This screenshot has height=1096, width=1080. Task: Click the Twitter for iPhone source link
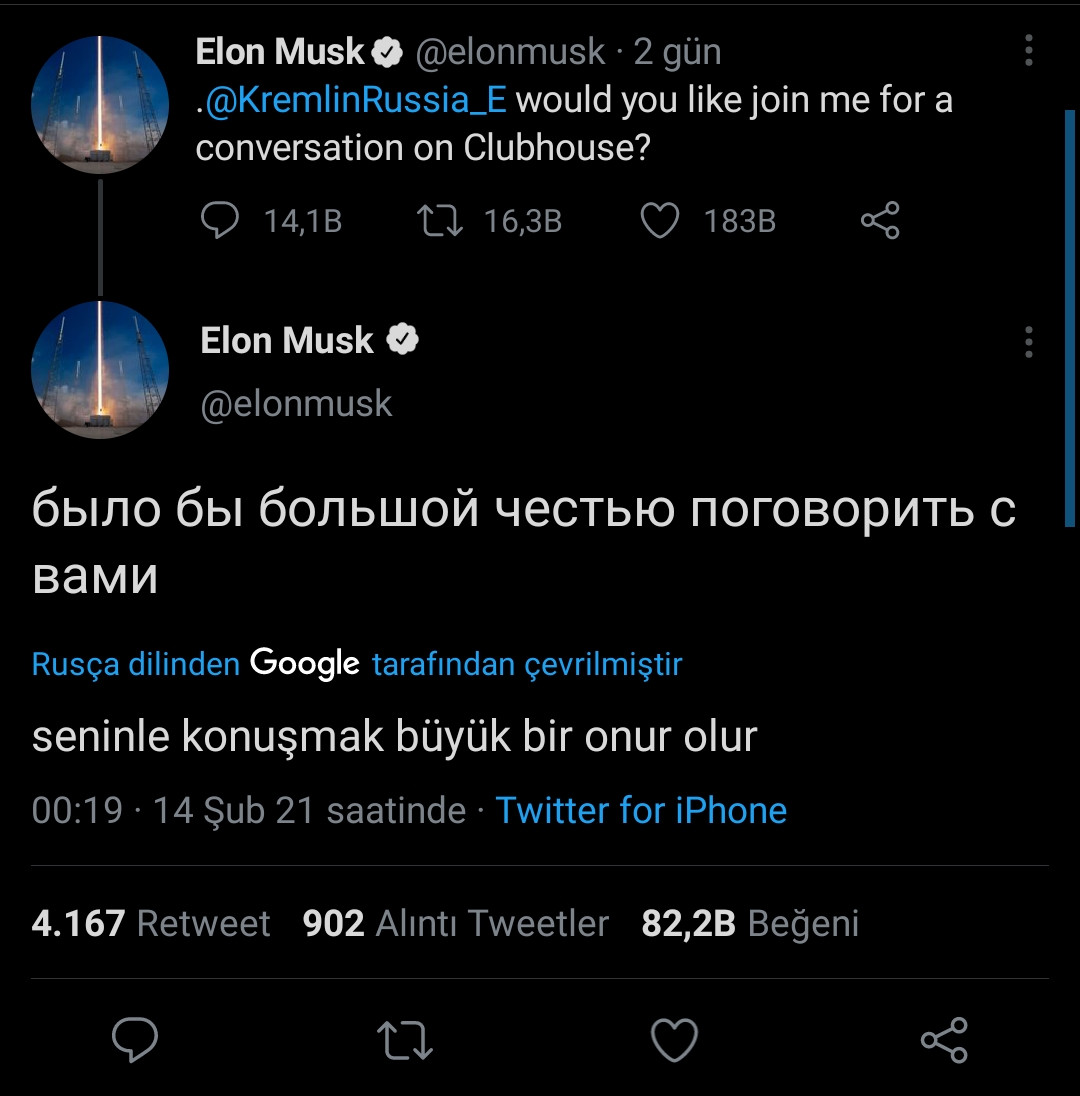[x=643, y=810]
